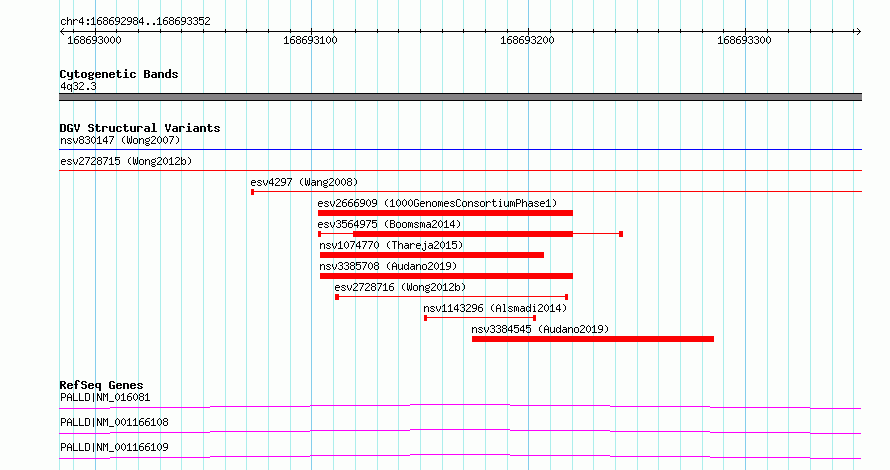
Task: Click the esv2728716 (Wong2012b) label
Action: point(400,287)
